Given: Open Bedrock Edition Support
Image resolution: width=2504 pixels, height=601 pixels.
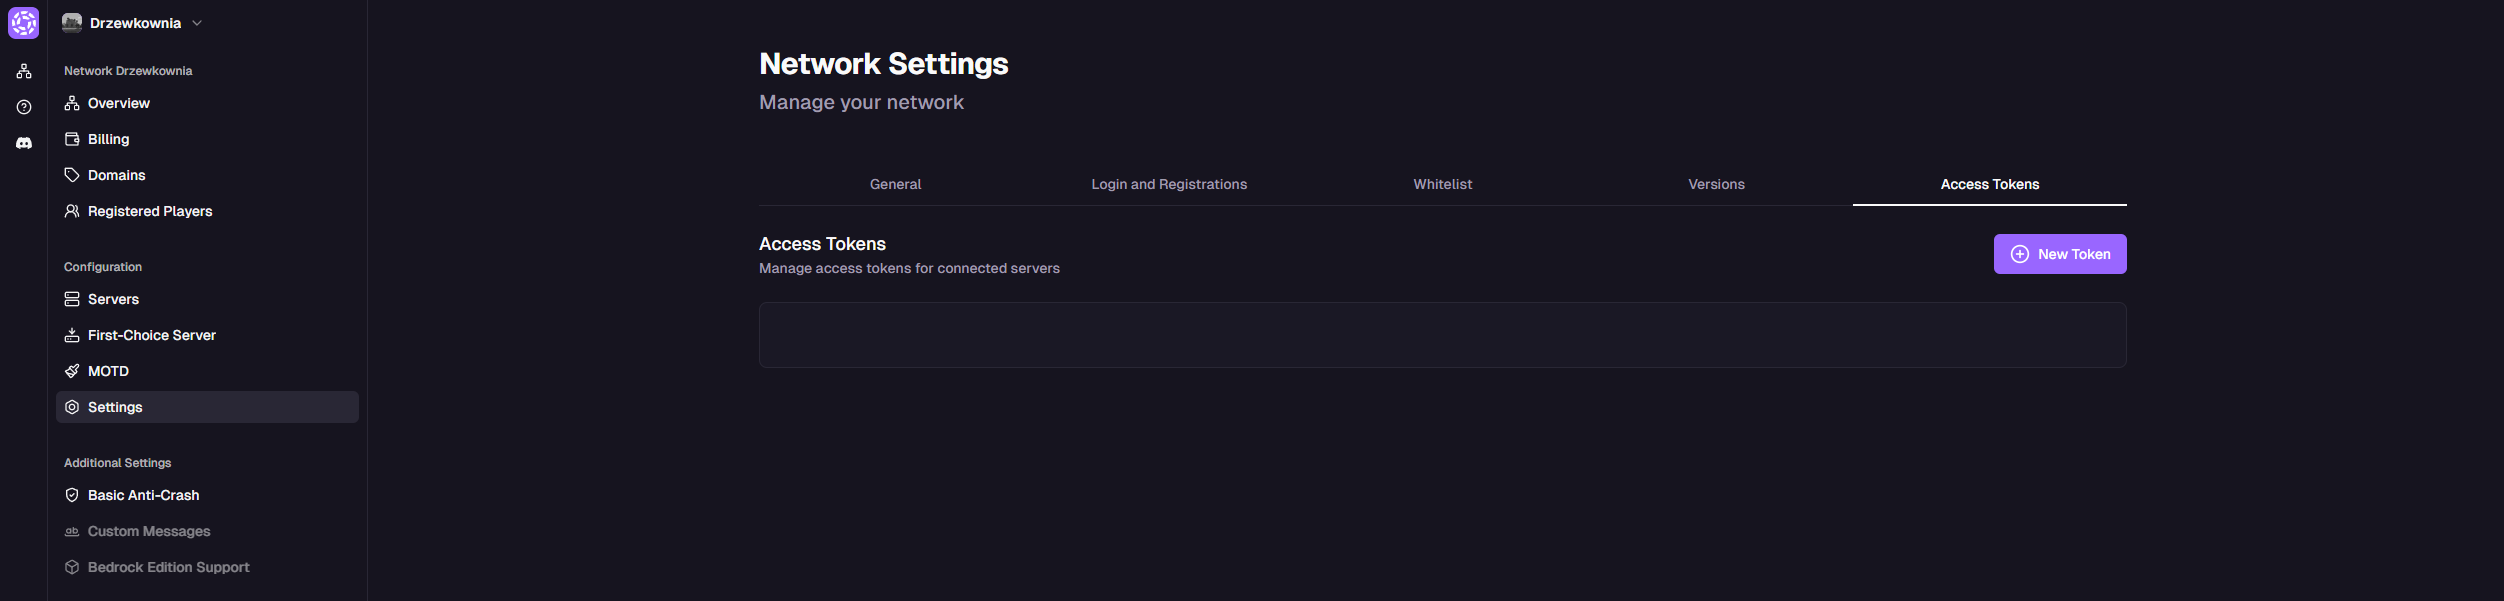Looking at the screenshot, I should 168,567.
